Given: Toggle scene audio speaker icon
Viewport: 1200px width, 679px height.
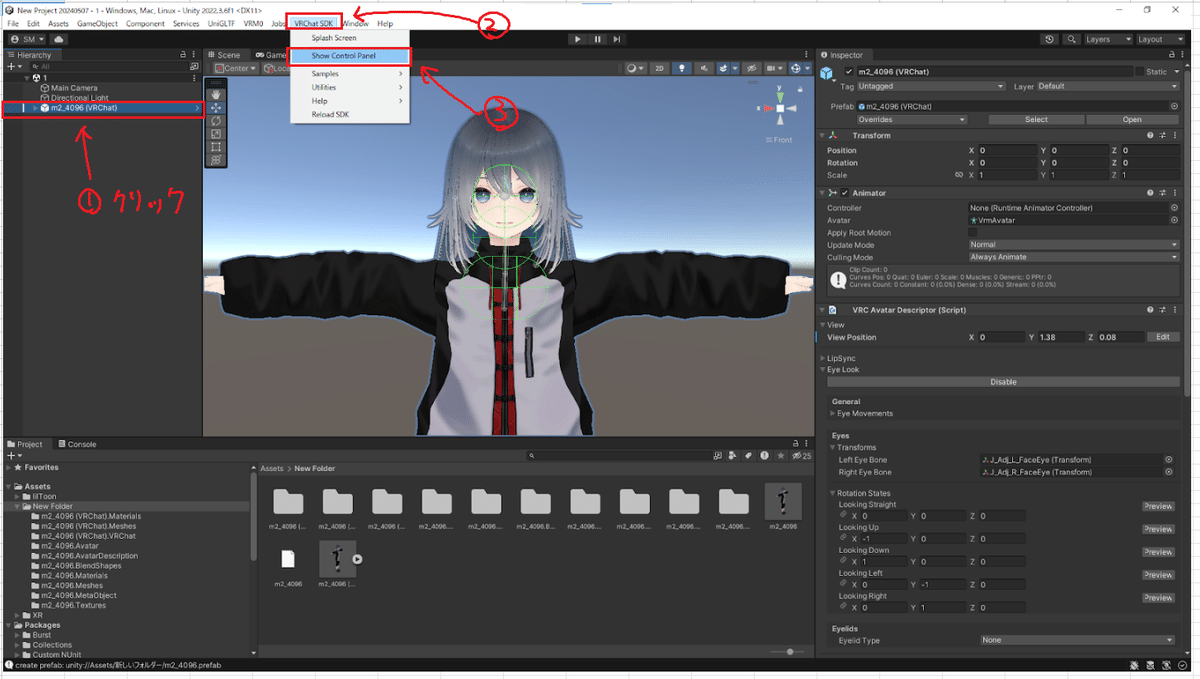Looking at the screenshot, I should coord(705,68).
